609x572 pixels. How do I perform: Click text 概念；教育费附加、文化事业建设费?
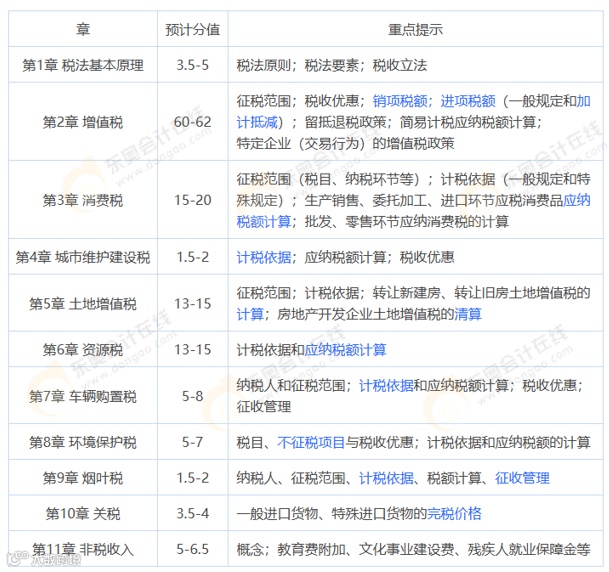coord(345,549)
